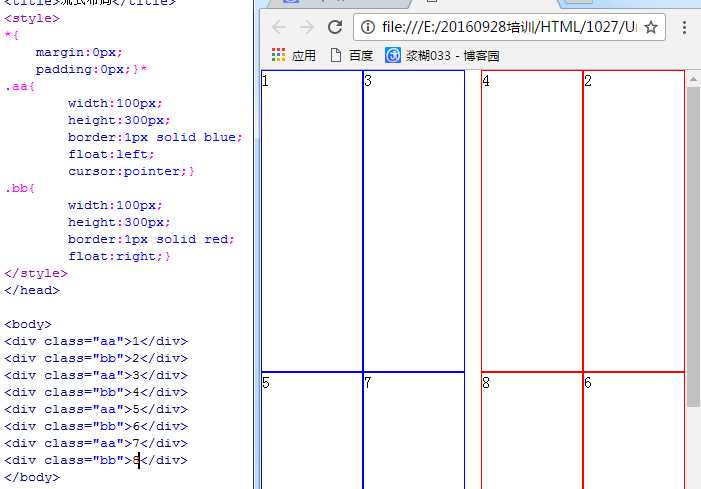Click the code line div class="aa">1

[x=96, y=341]
